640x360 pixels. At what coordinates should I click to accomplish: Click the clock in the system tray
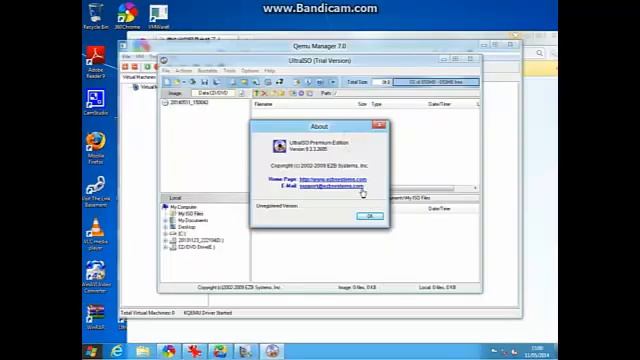pos(537,352)
